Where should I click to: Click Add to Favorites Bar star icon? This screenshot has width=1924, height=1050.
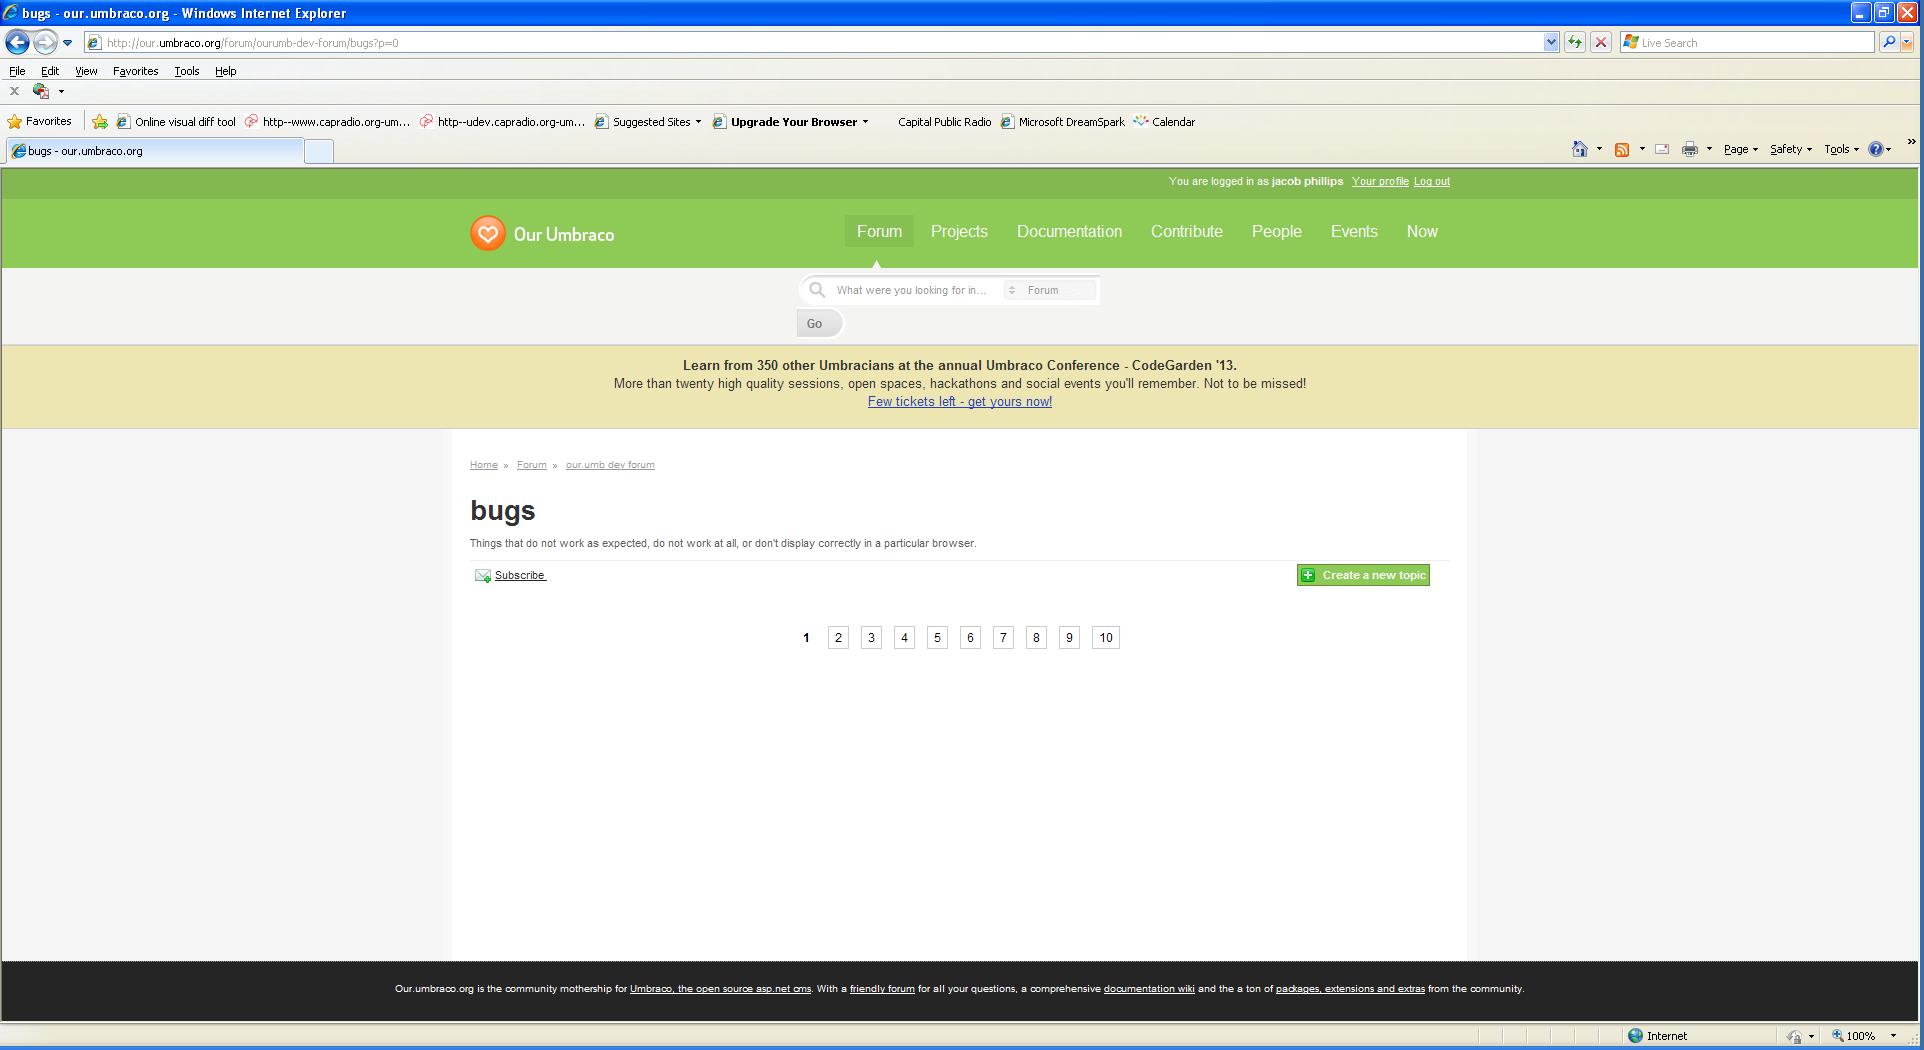[x=100, y=122]
